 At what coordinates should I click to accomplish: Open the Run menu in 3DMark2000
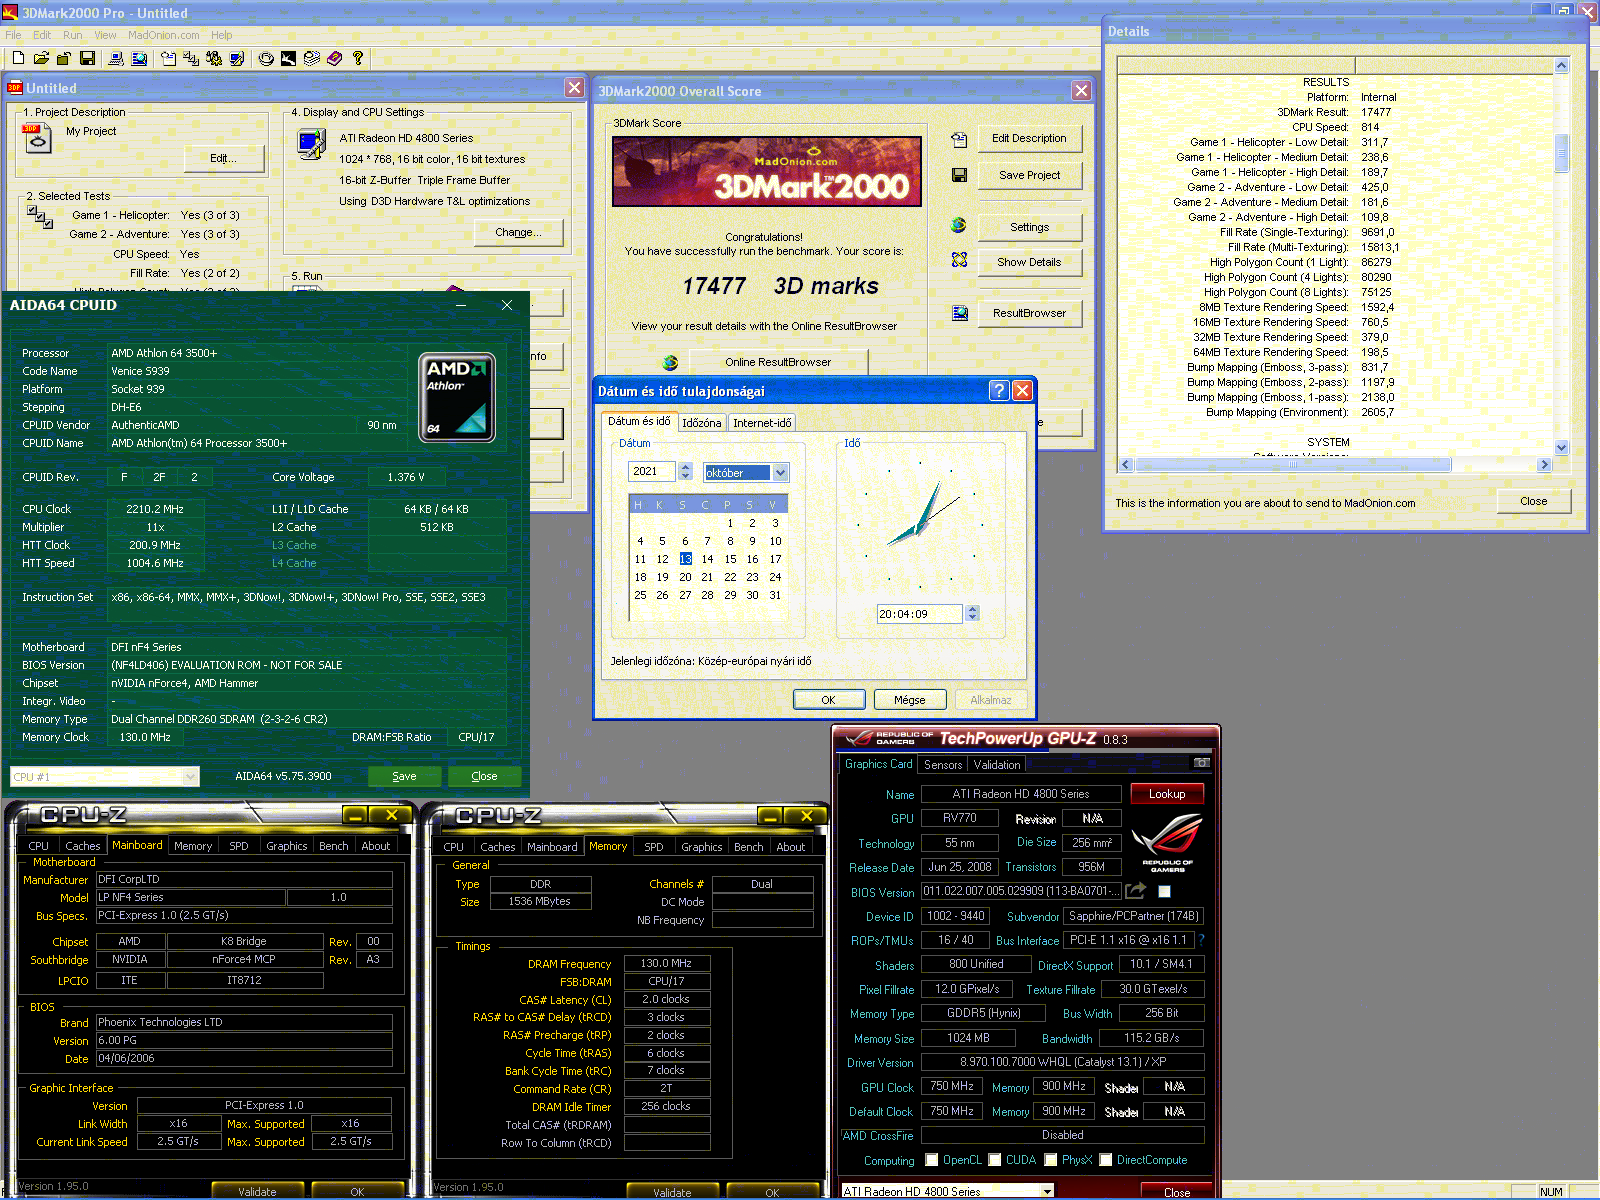point(72,35)
